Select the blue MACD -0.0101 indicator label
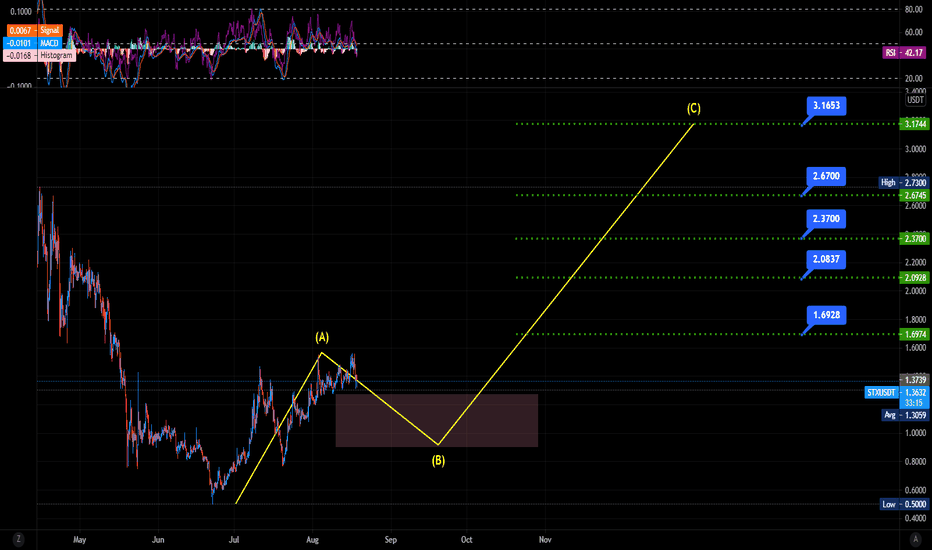This screenshot has height=550, width=932. click(x=32, y=43)
